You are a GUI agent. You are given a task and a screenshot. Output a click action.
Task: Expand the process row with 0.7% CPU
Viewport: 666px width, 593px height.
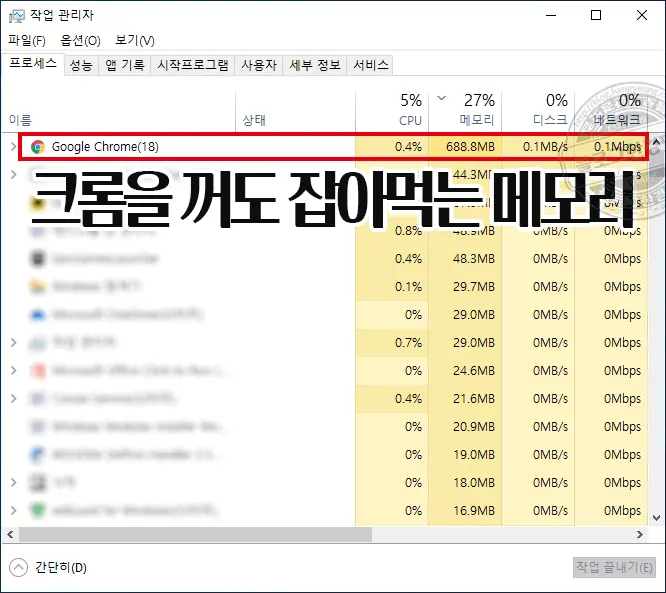pos(14,342)
